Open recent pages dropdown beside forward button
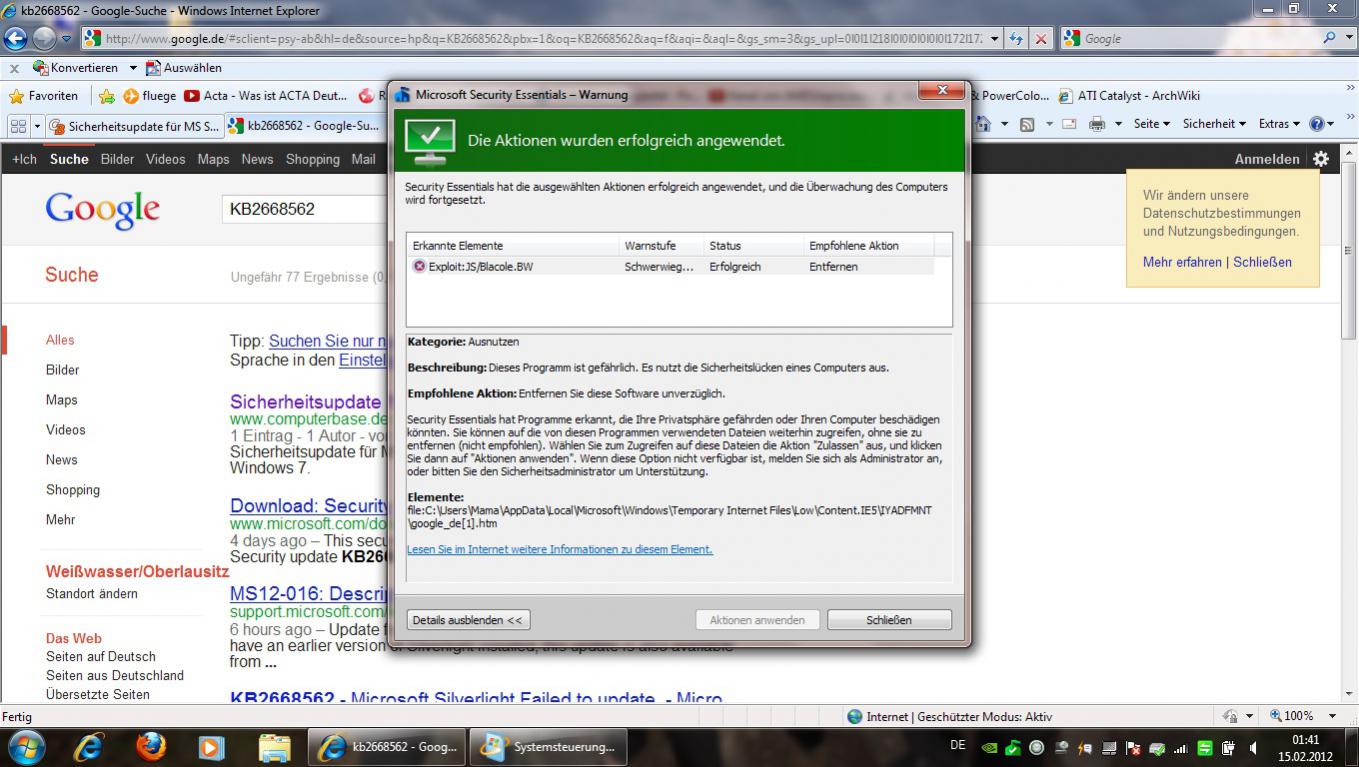Image resolution: width=1359 pixels, height=767 pixels. pos(67,39)
